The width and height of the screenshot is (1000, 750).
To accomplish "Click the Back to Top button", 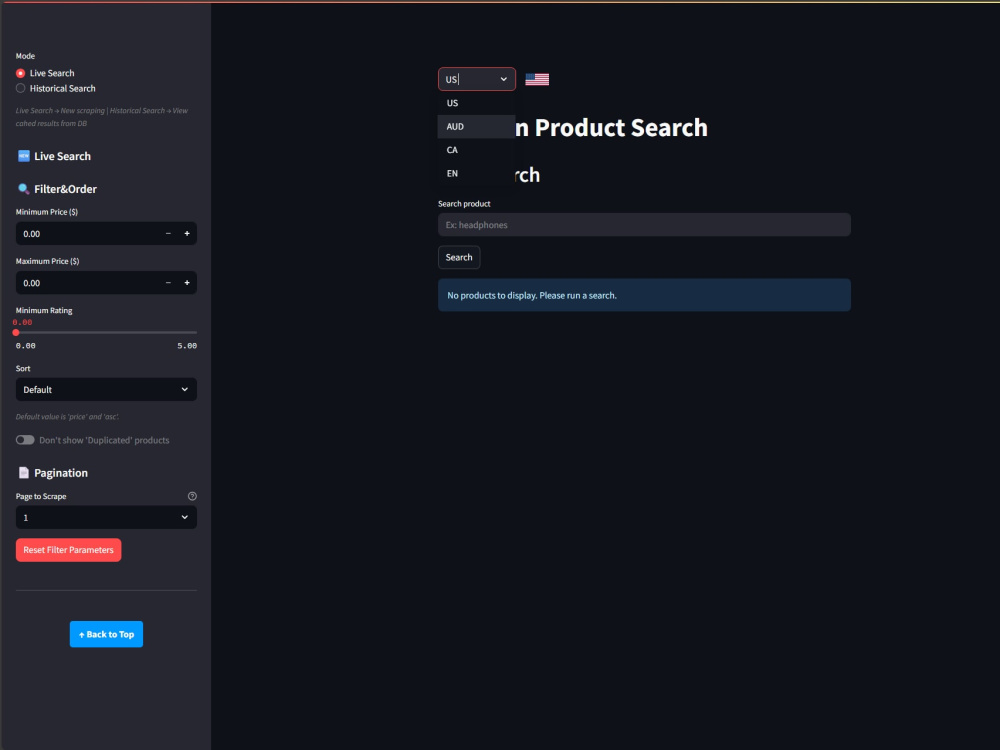I will pyautogui.click(x=107, y=634).
